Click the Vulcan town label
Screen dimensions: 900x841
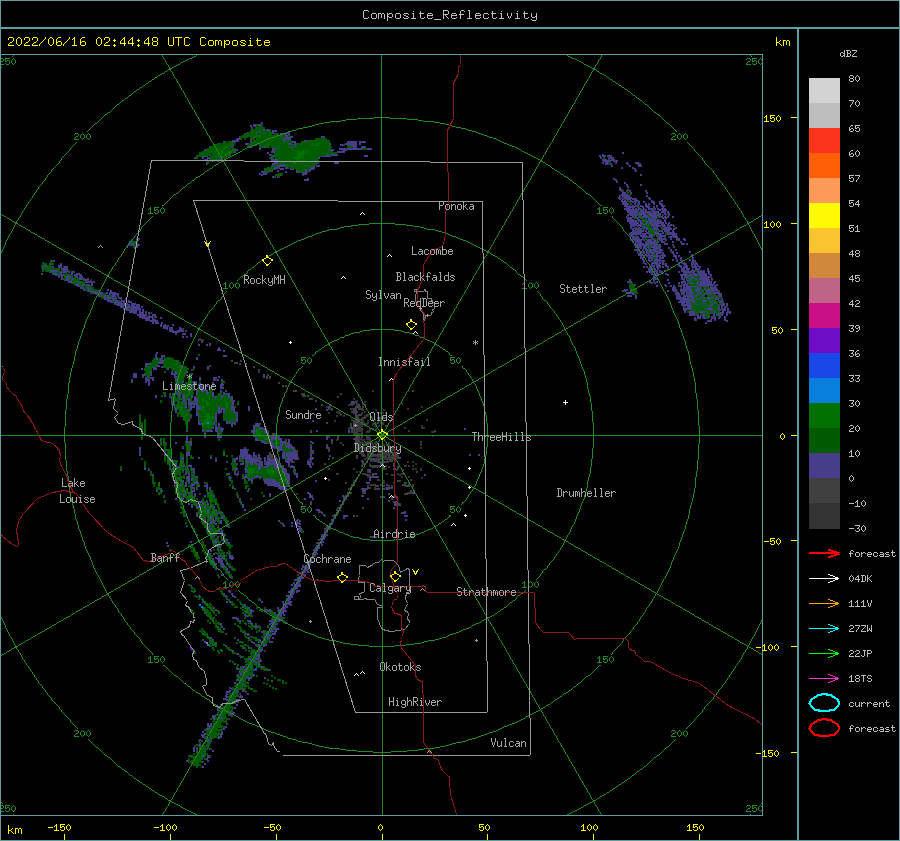508,743
